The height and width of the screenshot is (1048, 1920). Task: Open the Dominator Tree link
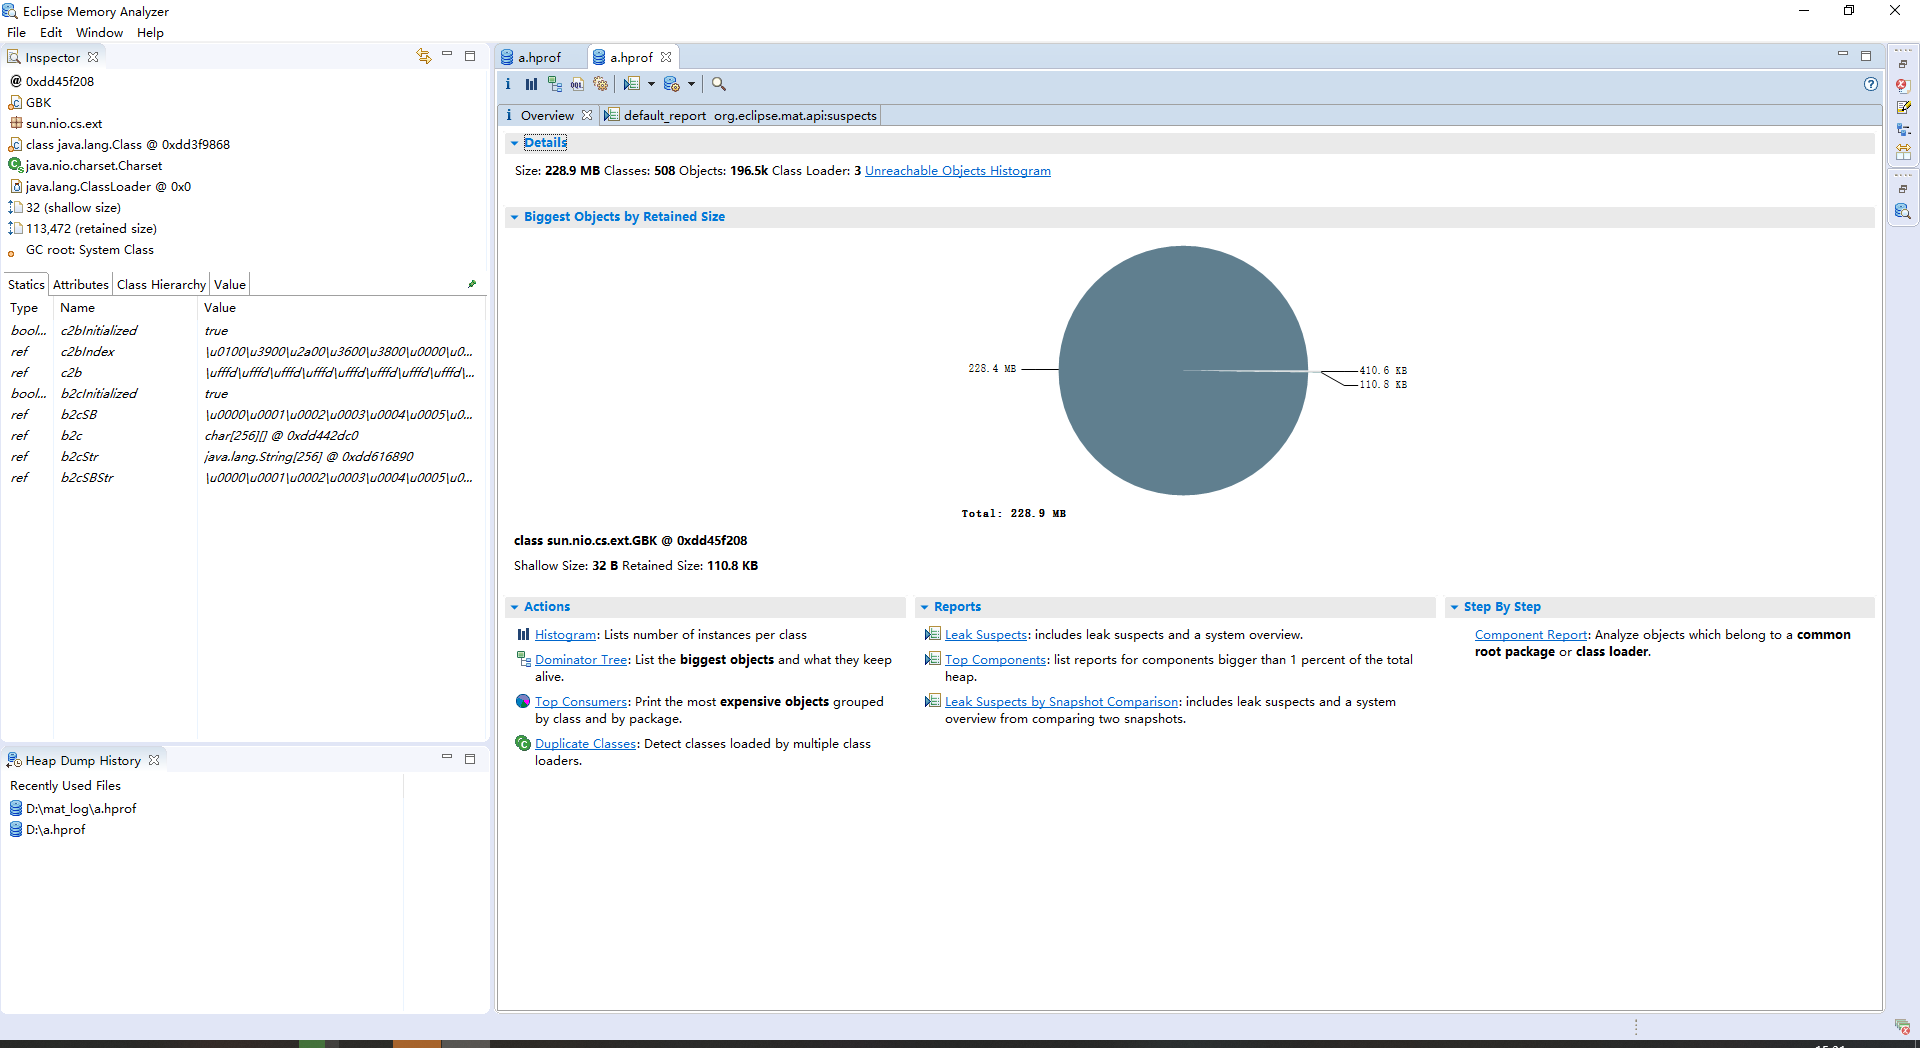coord(581,660)
